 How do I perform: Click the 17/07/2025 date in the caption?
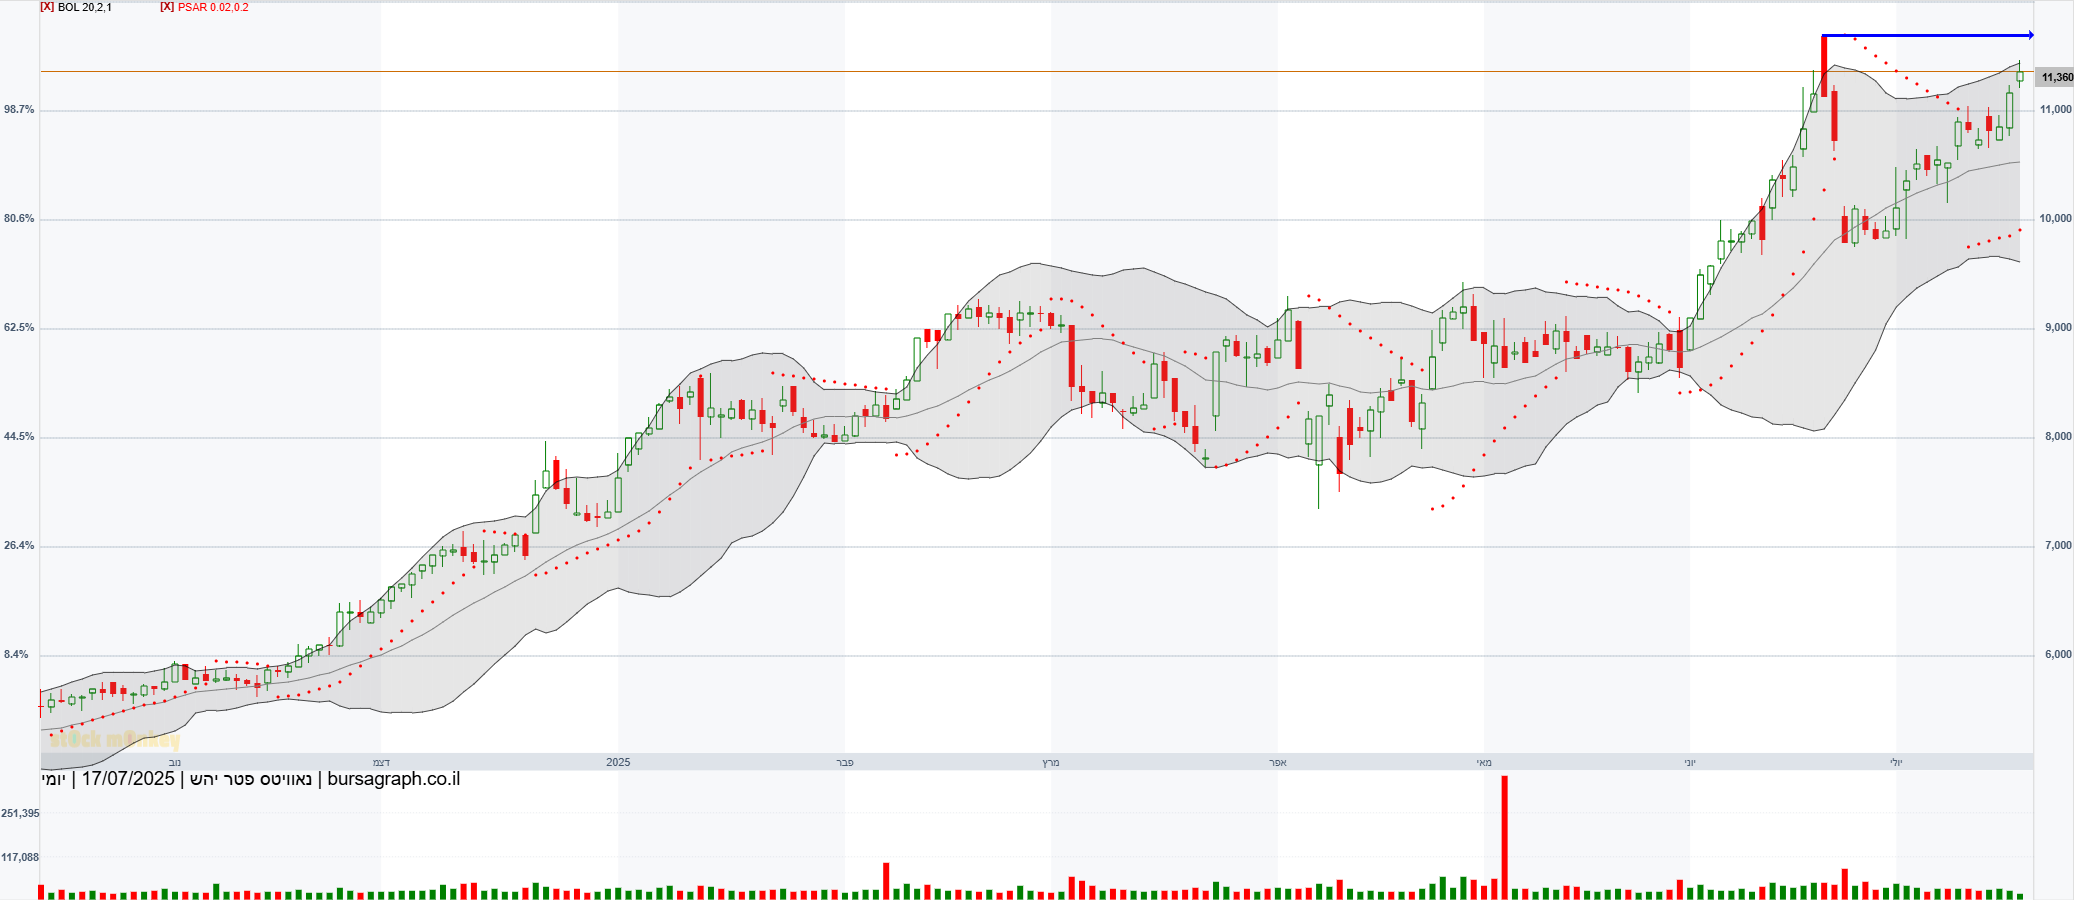coord(128,779)
